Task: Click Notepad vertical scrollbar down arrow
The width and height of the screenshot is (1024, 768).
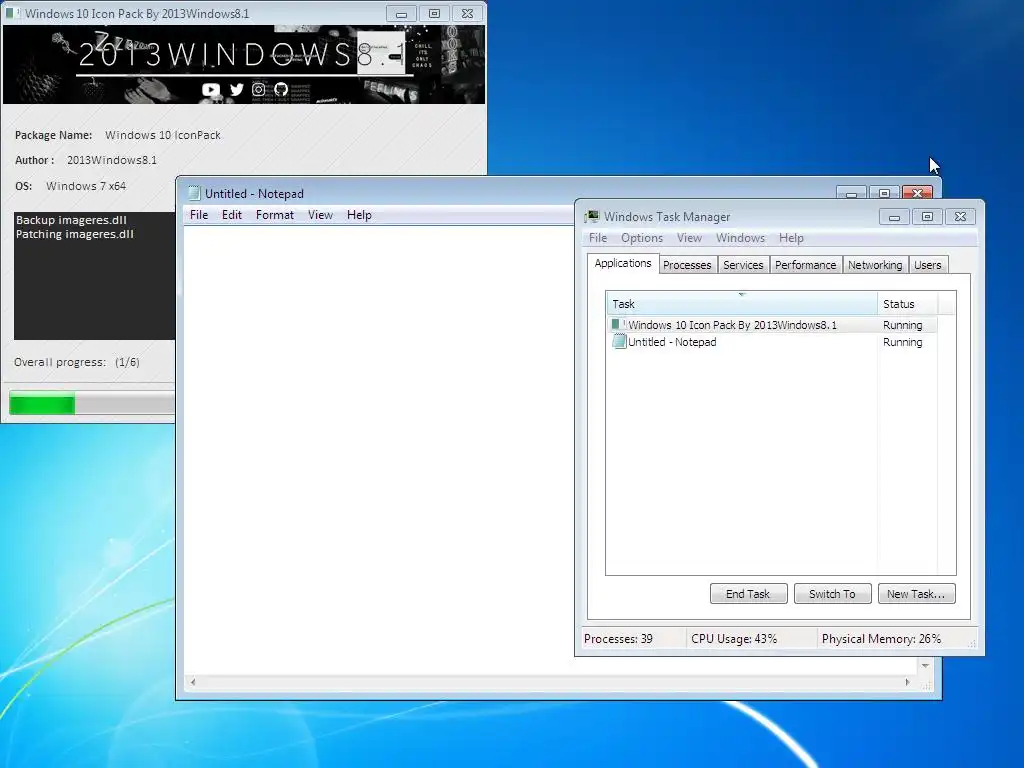Action: click(925, 665)
